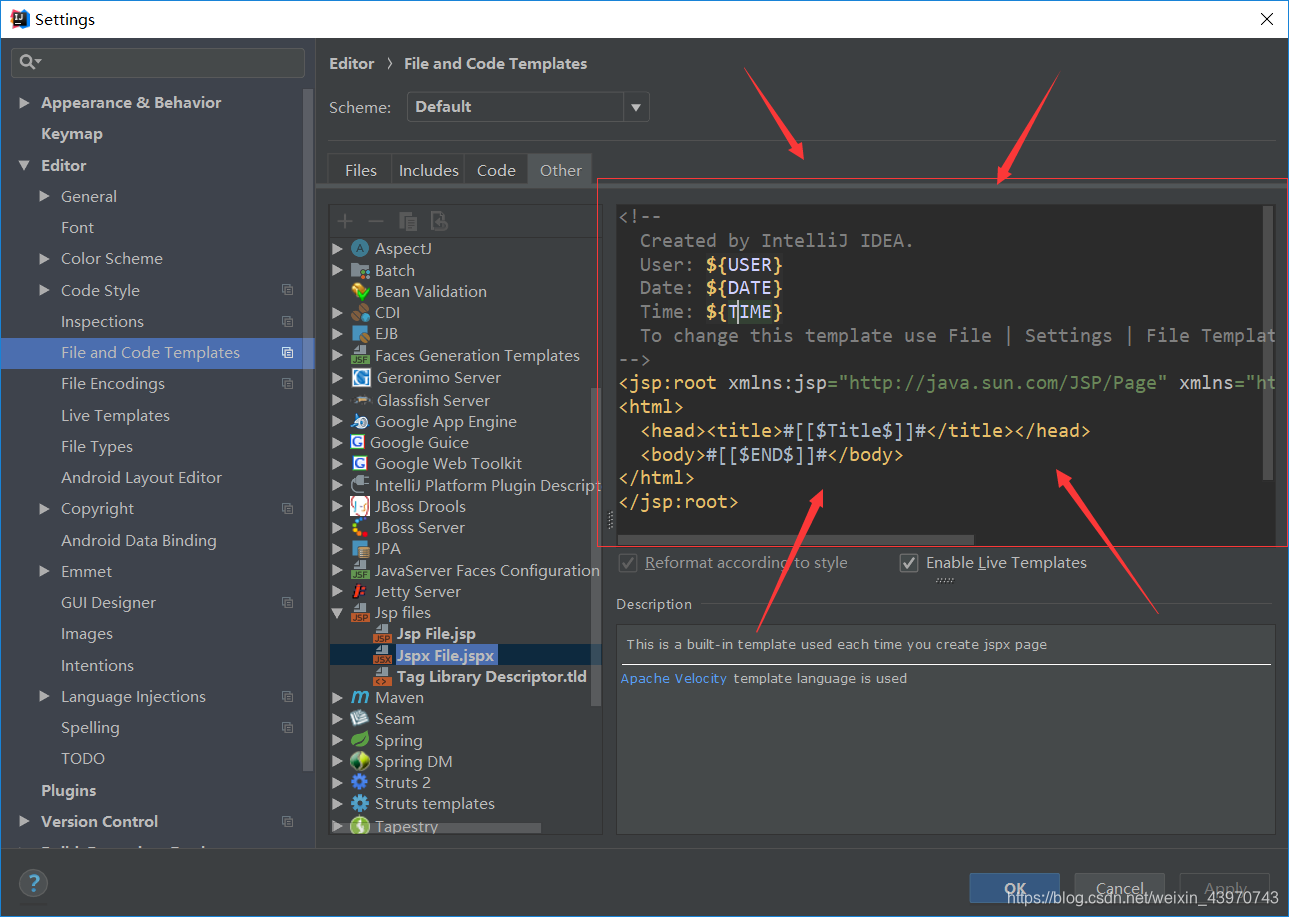Expand Appearance & Behavior settings
This screenshot has width=1289, height=917.
point(24,103)
